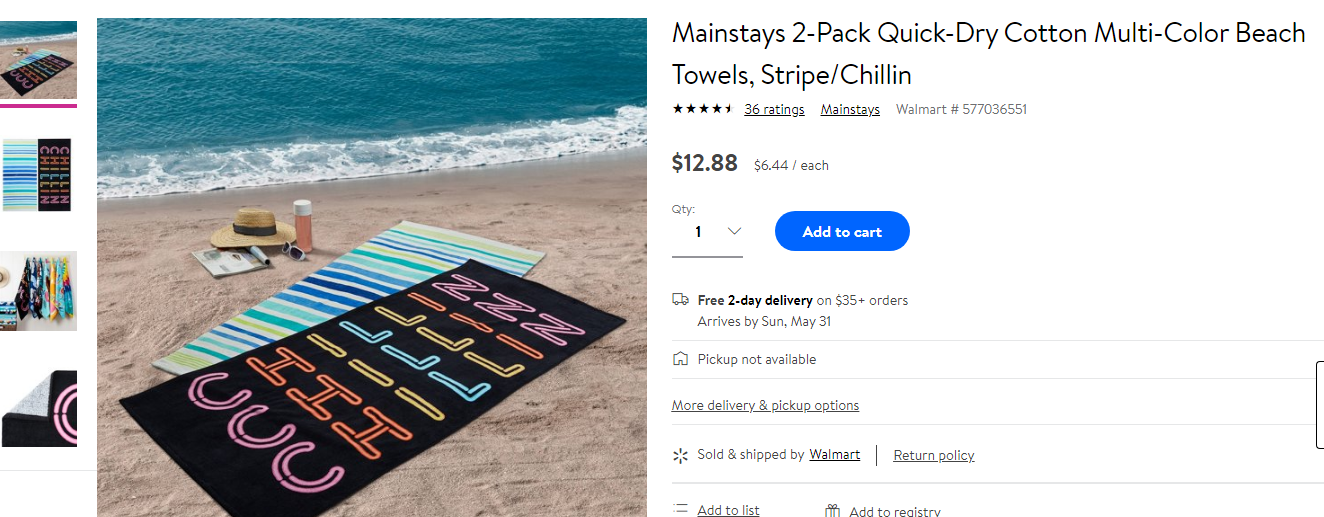1324x517 pixels.
Task: View the Return policy
Action: click(x=933, y=455)
